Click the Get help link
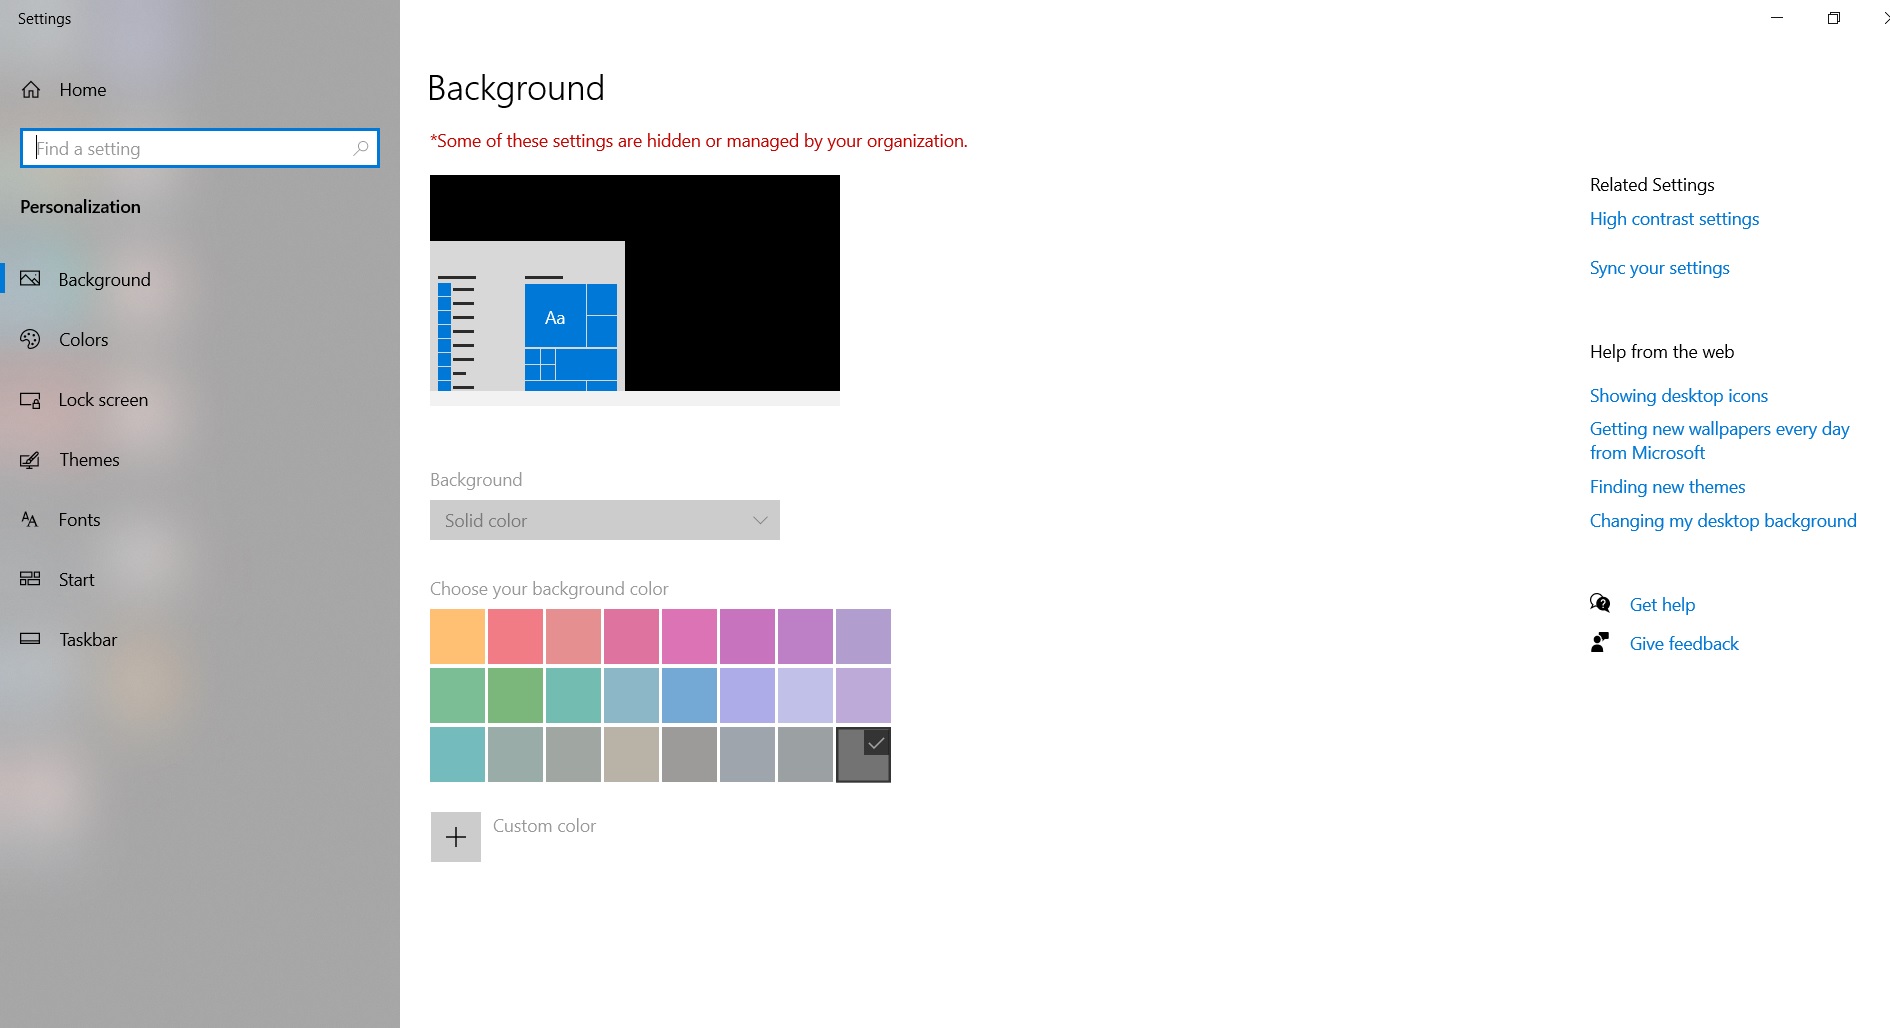The height and width of the screenshot is (1028, 1890). [x=1662, y=605]
